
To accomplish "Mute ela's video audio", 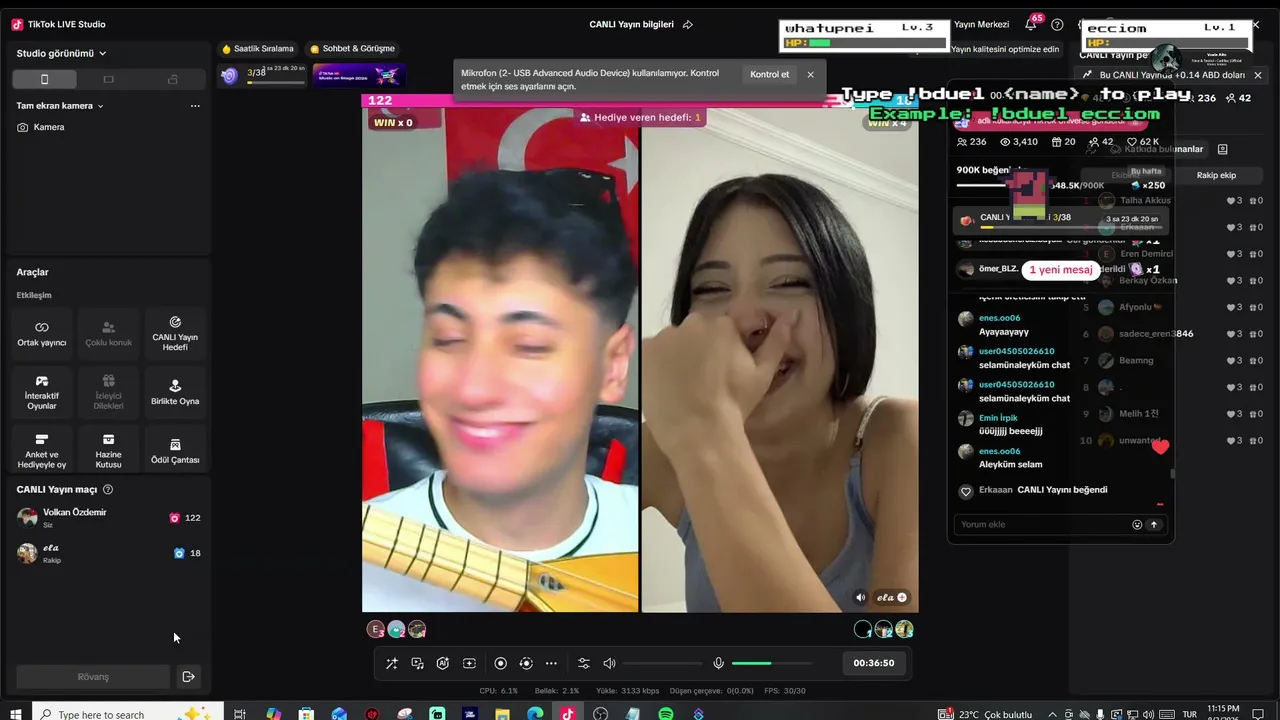I will [x=861, y=598].
